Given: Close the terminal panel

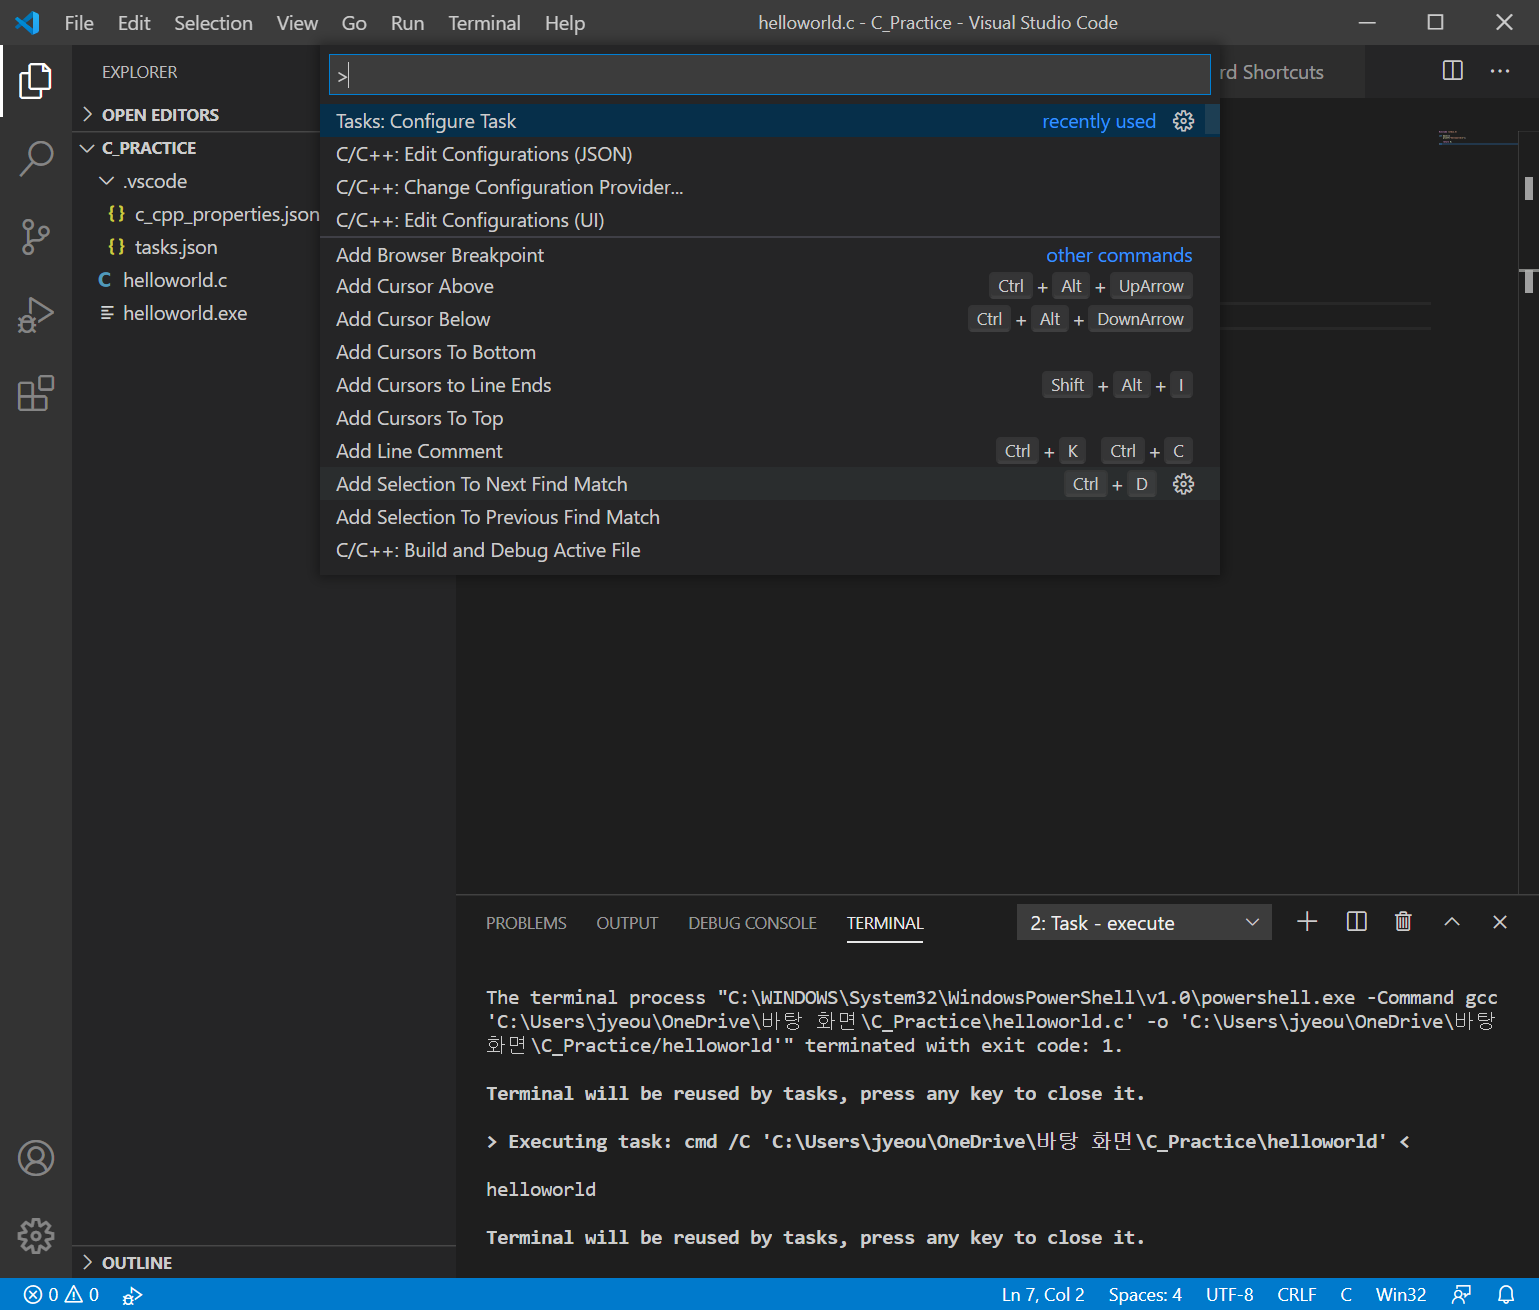Looking at the screenshot, I should click(x=1500, y=922).
